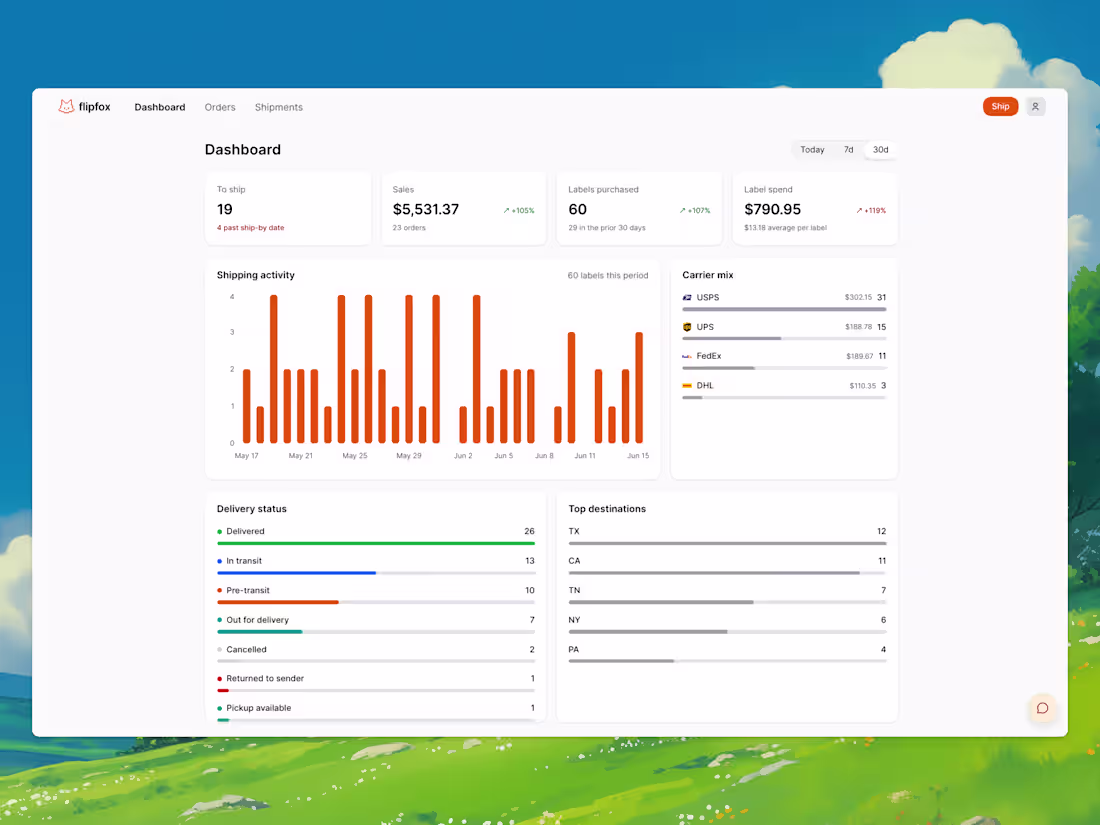Click the USPS carrier logo

(687, 297)
